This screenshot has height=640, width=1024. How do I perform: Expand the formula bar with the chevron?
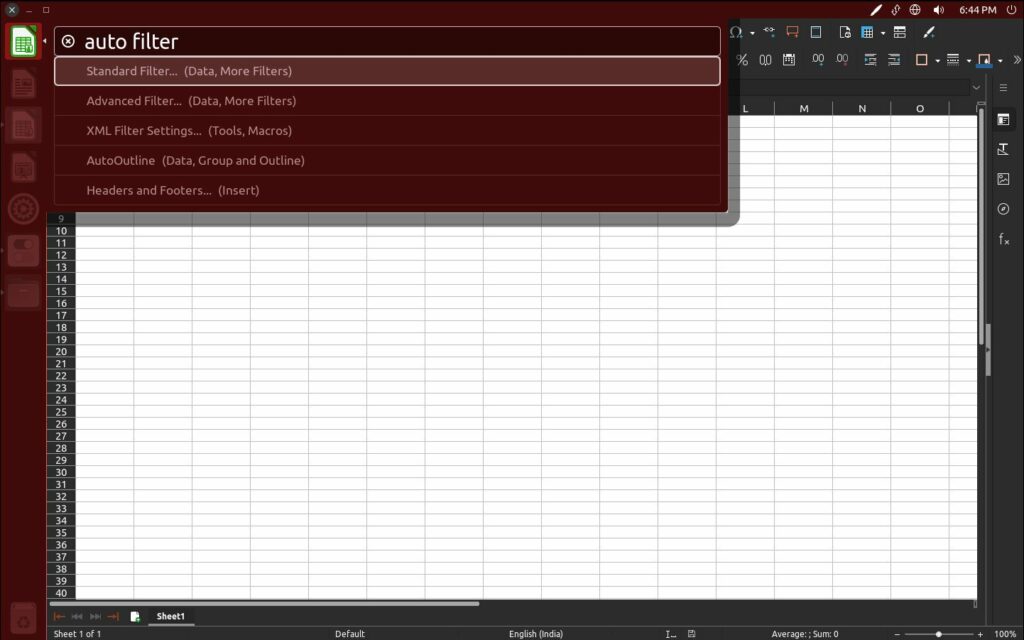click(x=976, y=88)
